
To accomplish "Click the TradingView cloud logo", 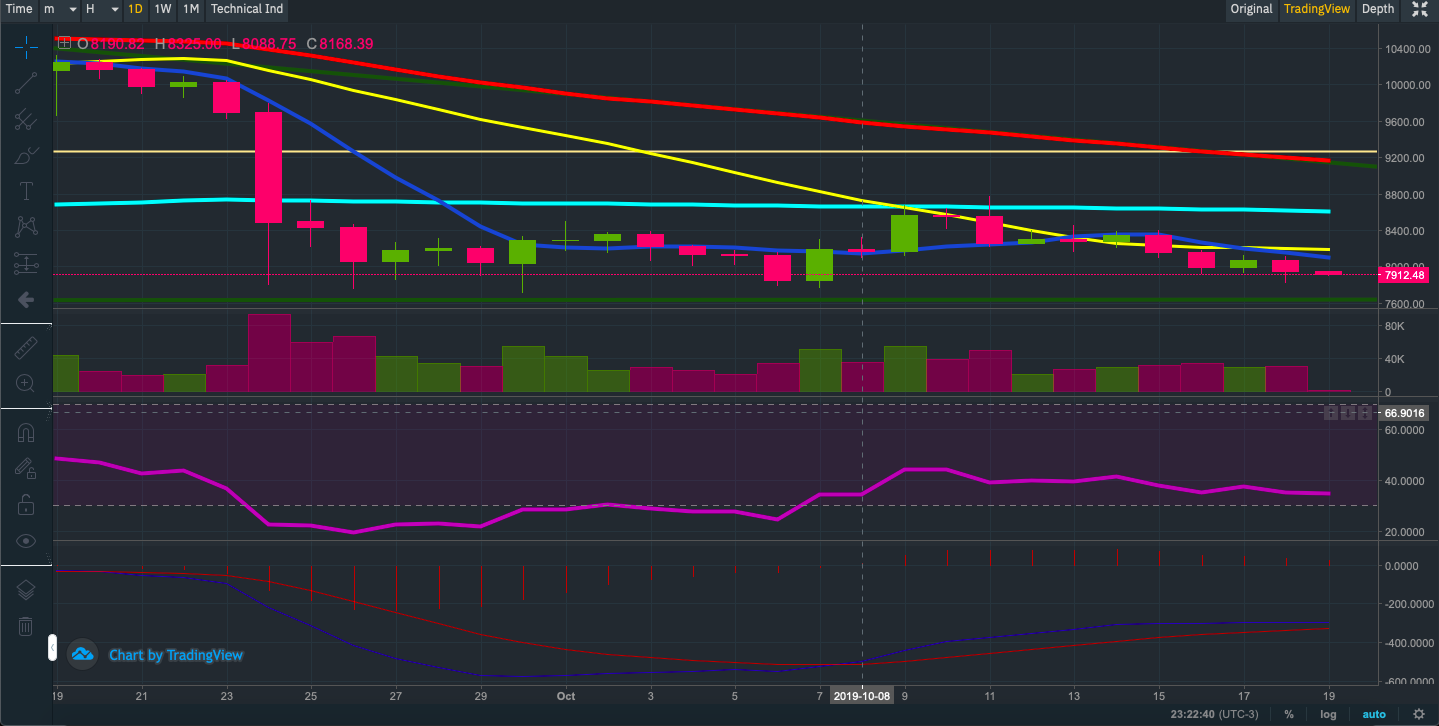I will [x=82, y=654].
